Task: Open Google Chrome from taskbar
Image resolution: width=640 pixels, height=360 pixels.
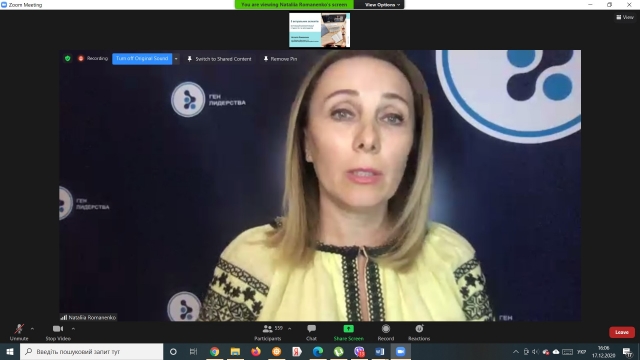Action: tap(215, 351)
